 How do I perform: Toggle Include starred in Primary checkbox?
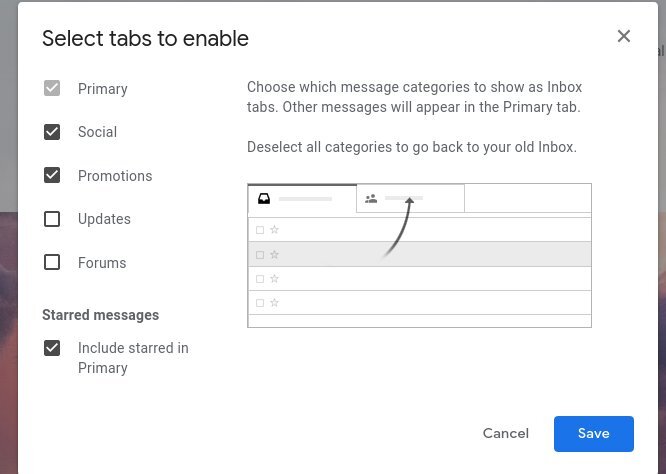coord(52,348)
